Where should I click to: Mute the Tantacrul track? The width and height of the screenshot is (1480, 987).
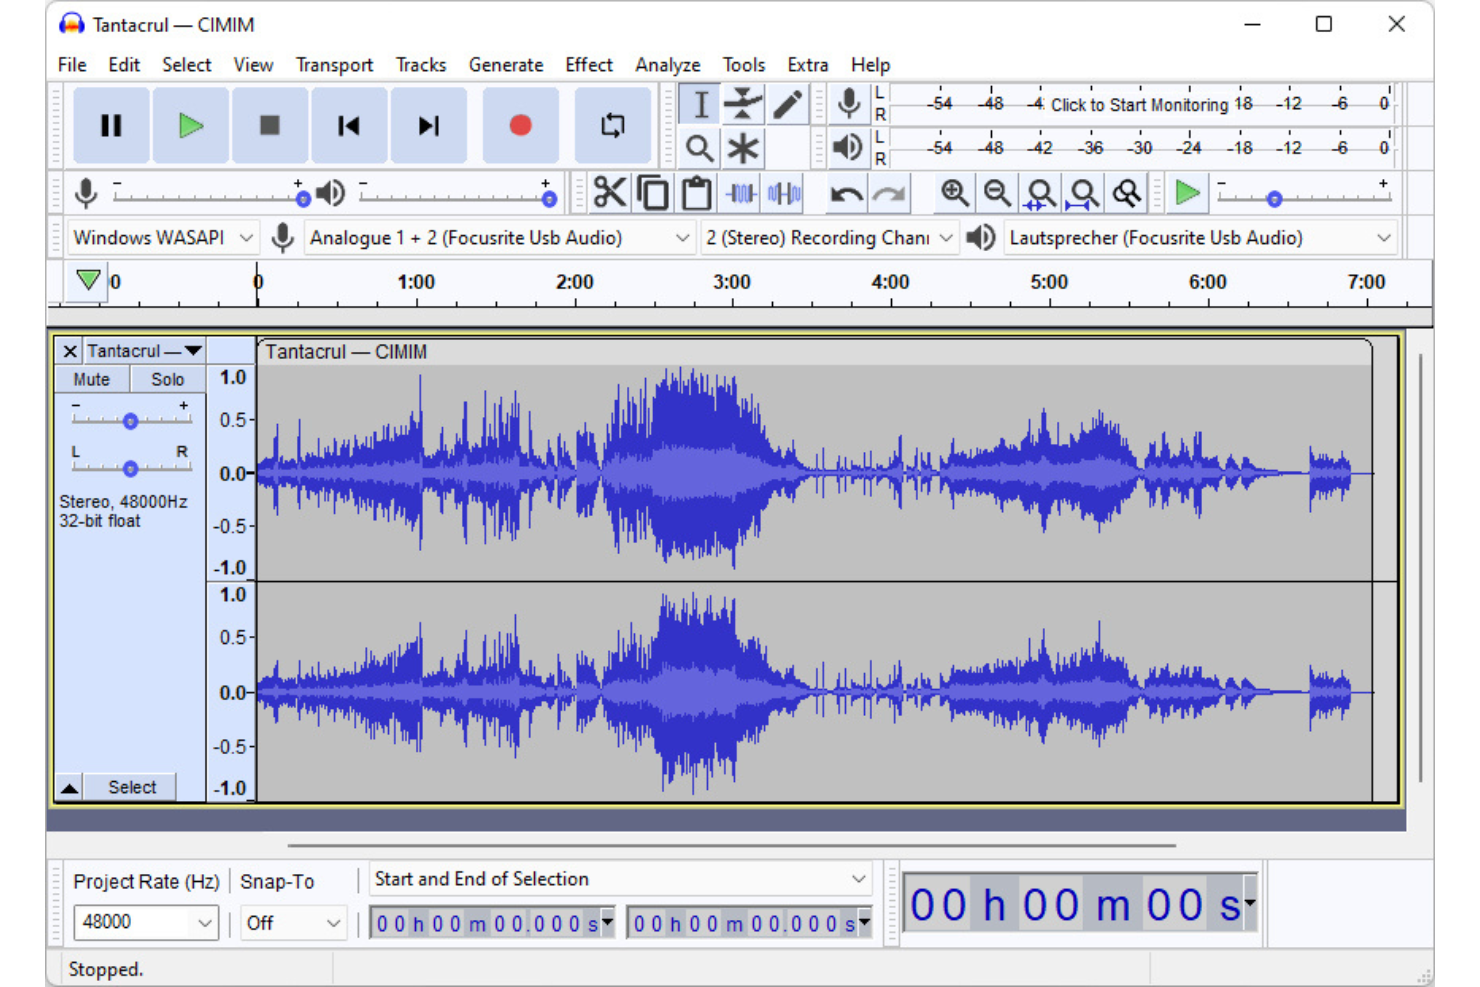tap(92, 380)
